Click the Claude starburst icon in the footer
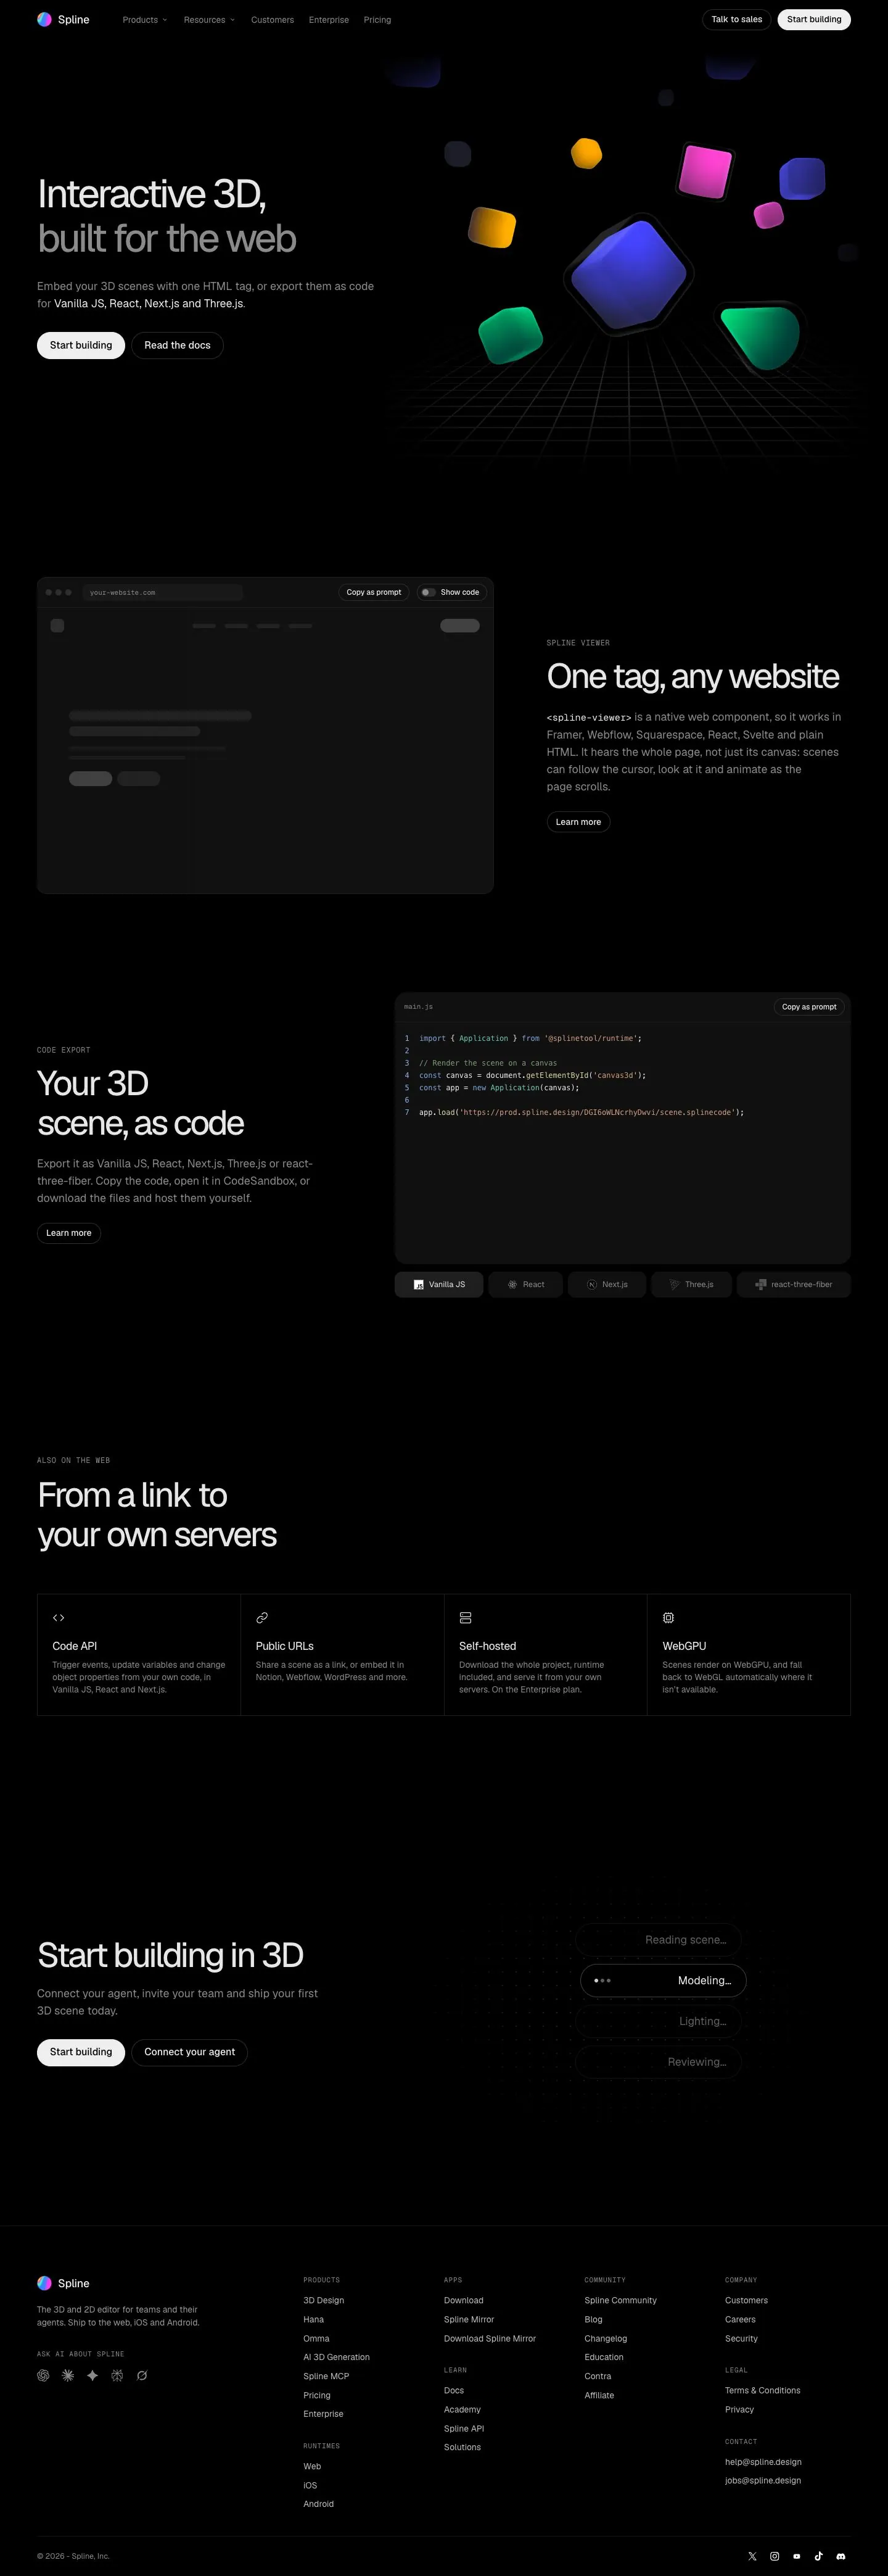The image size is (888, 2576). click(68, 2375)
